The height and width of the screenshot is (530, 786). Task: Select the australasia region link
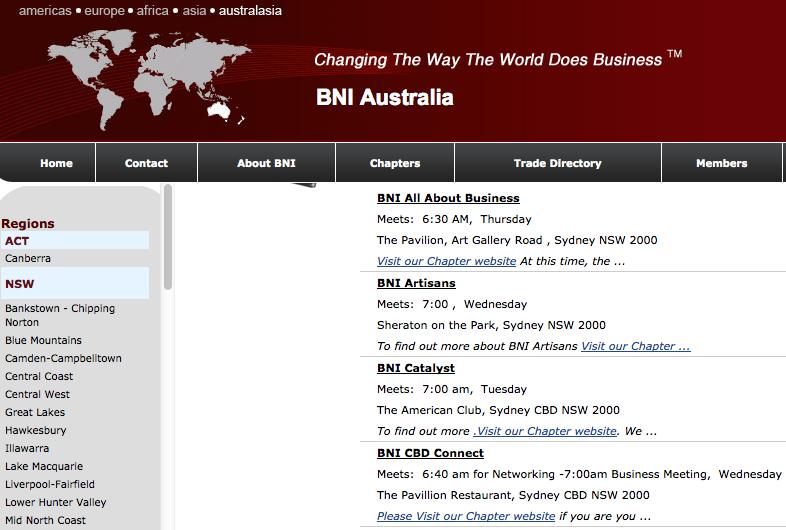pyautogui.click(x=250, y=11)
